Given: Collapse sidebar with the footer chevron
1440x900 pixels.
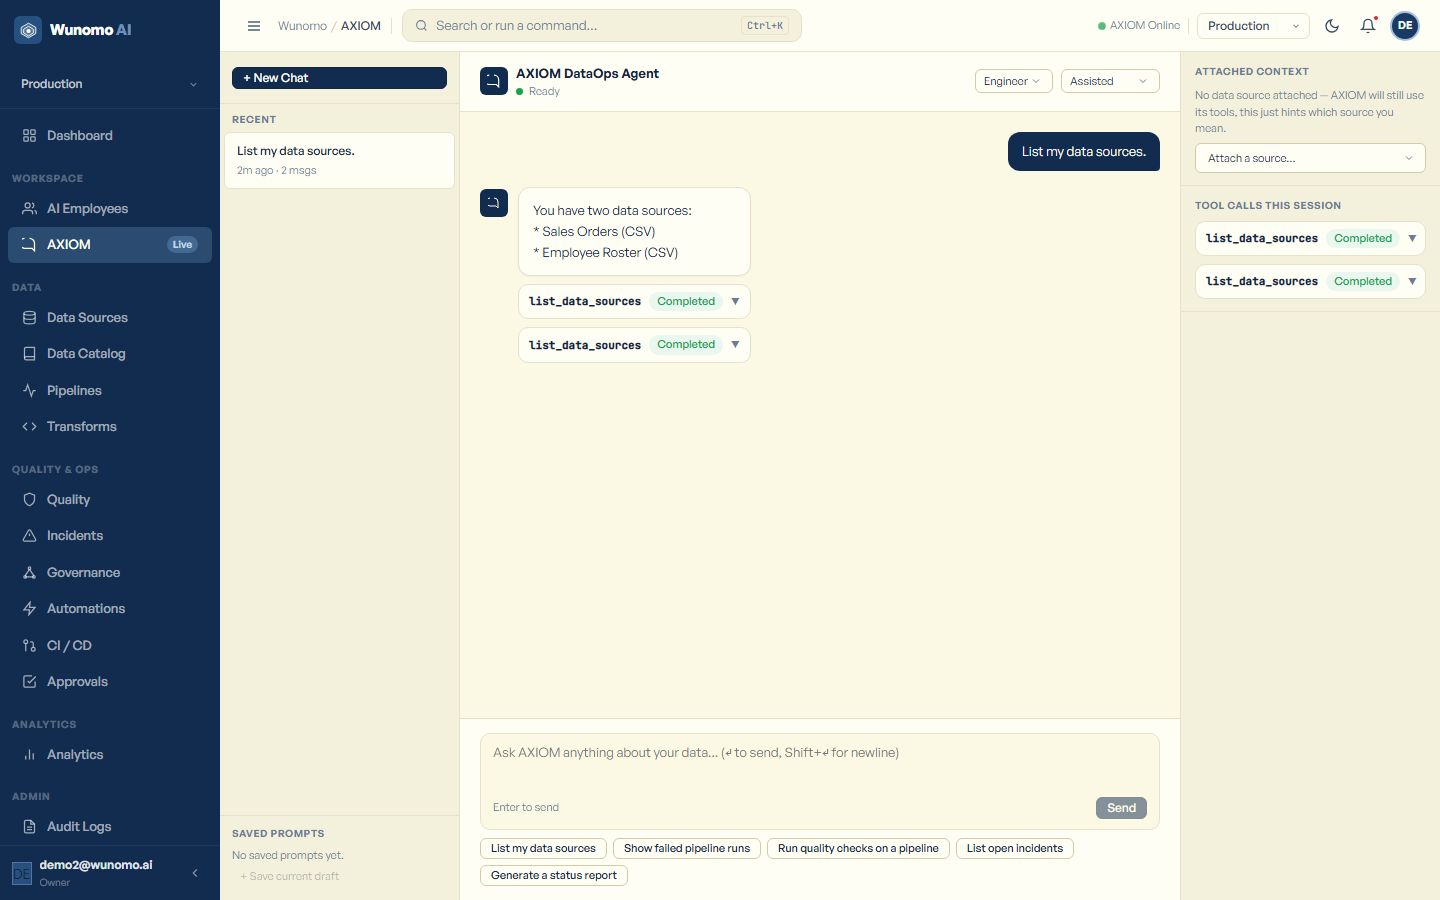Looking at the screenshot, I should click(195, 873).
